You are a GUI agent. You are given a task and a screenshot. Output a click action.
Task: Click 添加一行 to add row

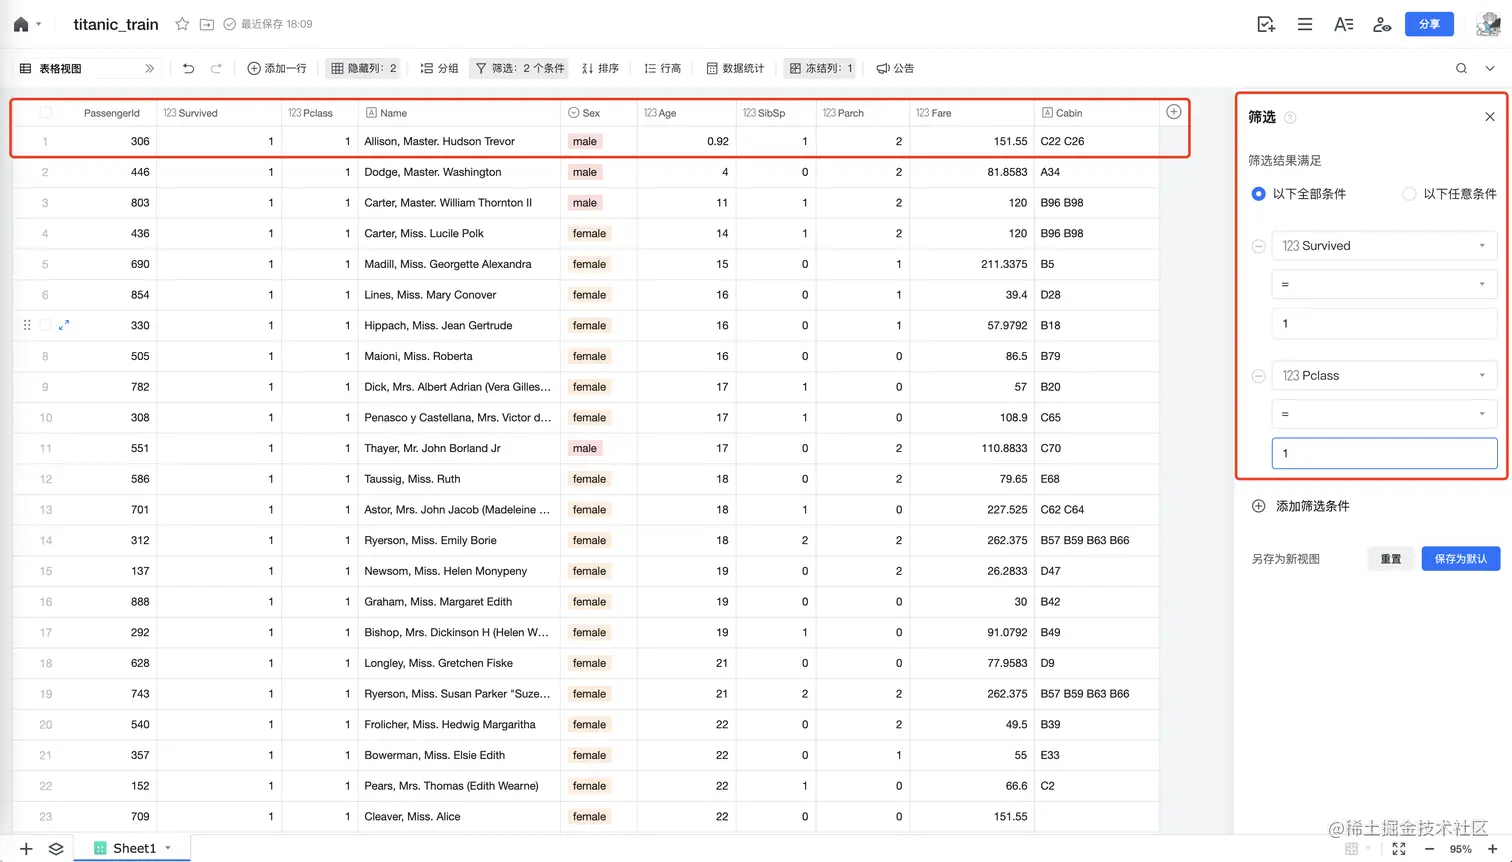click(x=277, y=68)
